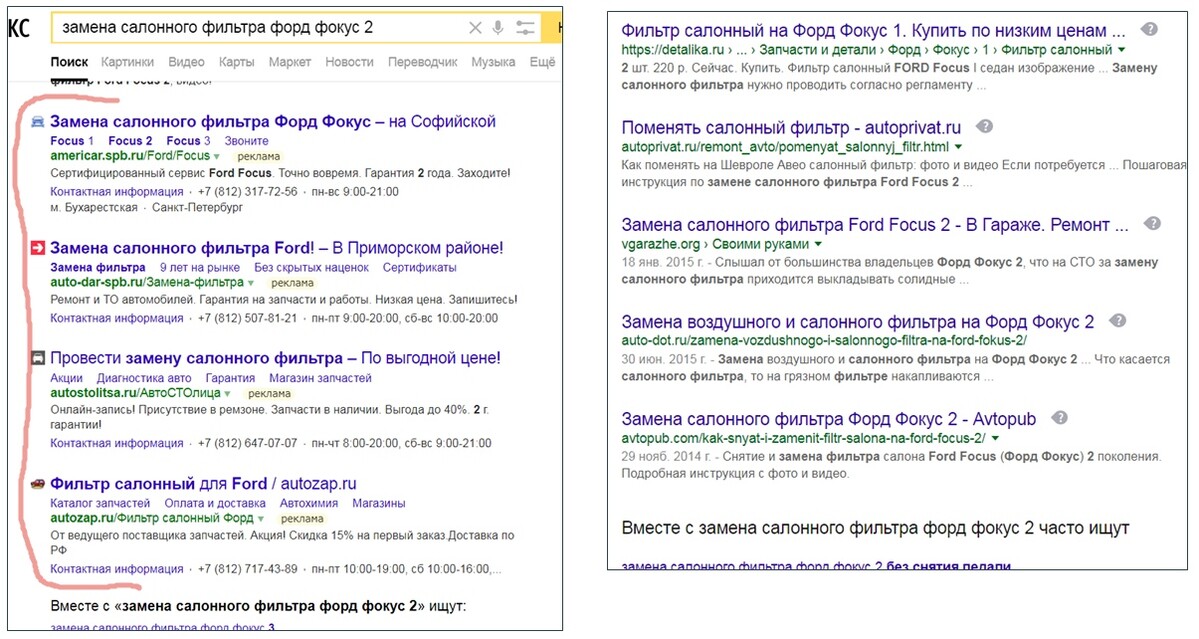Click '9 лет на рынке' sitelink
The height and width of the screenshot is (639, 1199).
coord(200,268)
